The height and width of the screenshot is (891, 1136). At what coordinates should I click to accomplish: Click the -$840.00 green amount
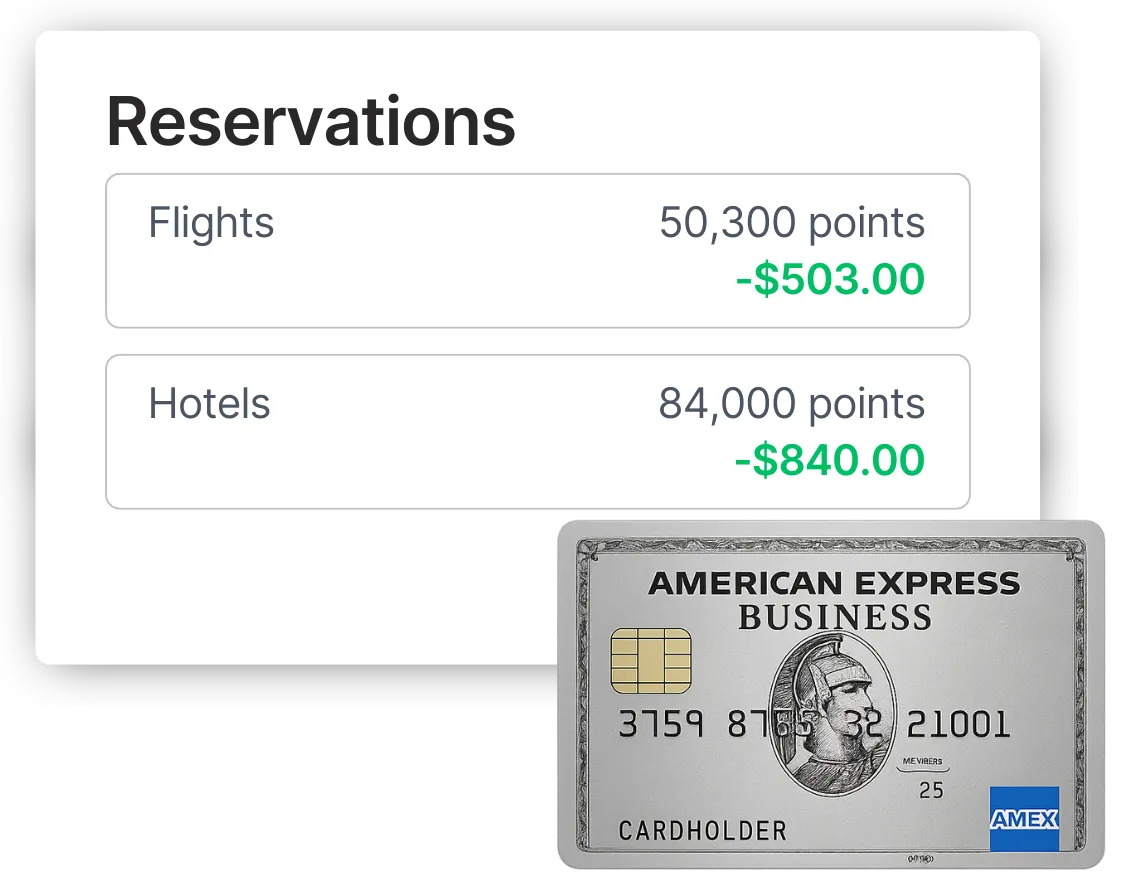pos(830,460)
